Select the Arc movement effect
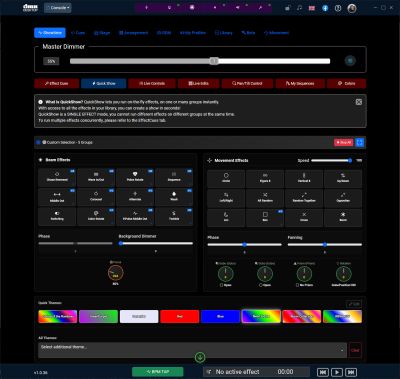Image resolution: width=400 pixels, height=379 pixels. (226, 218)
